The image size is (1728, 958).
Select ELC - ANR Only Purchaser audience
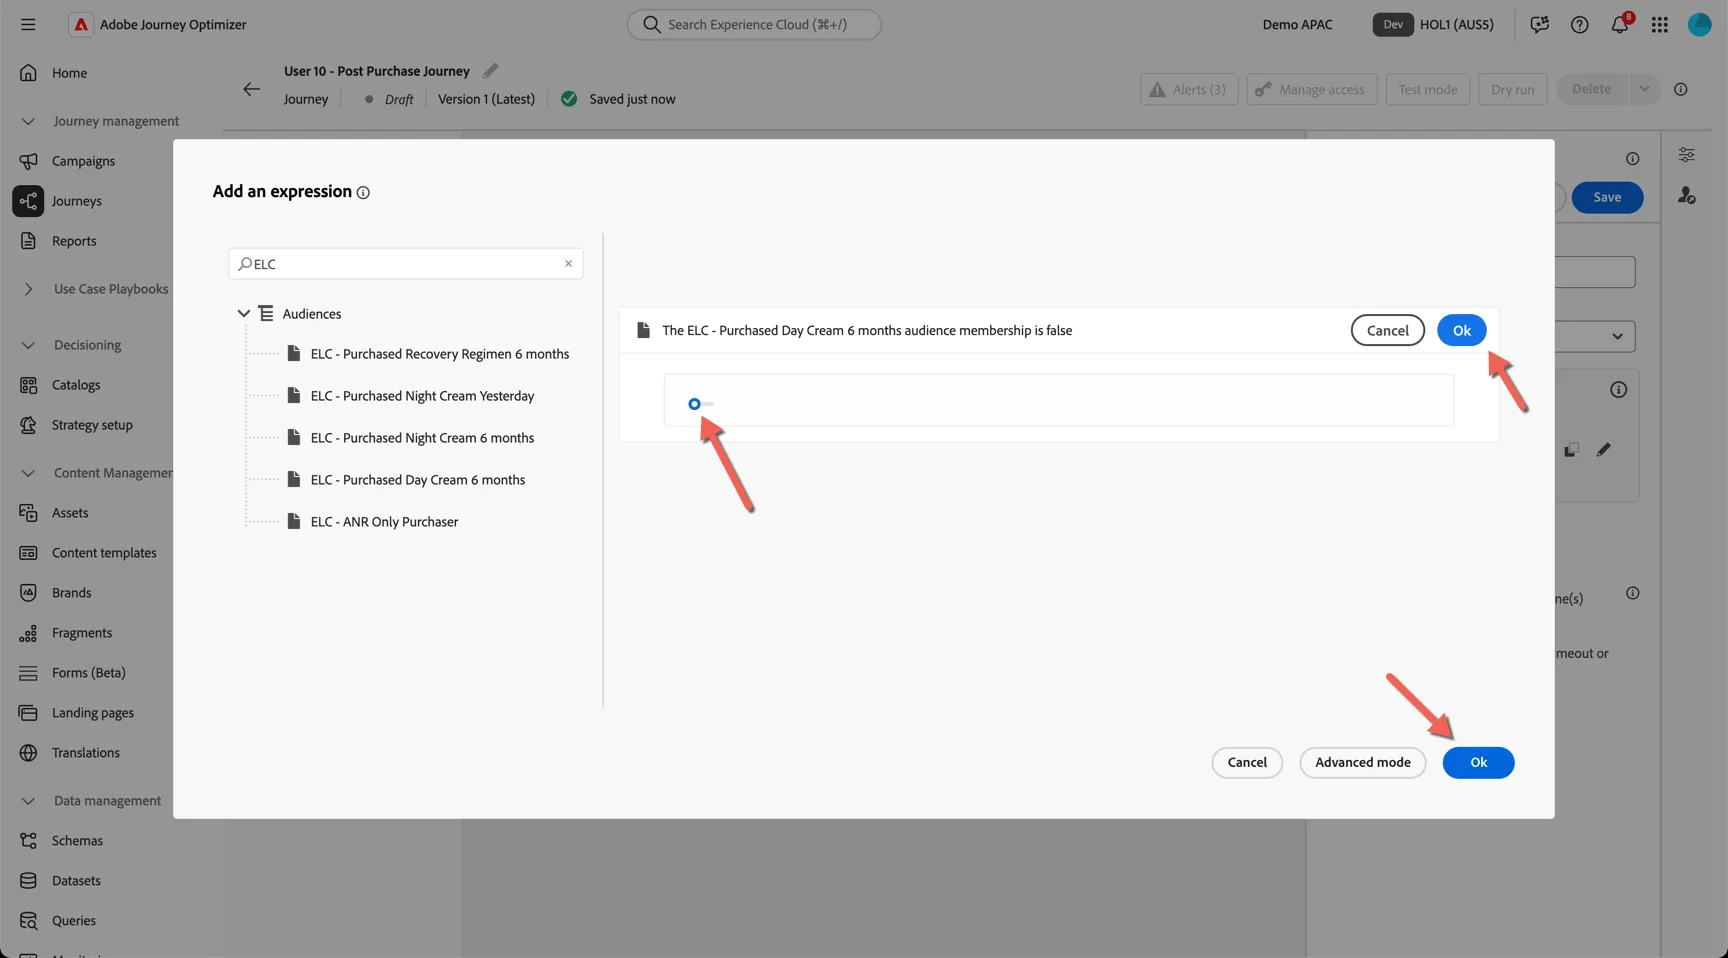(x=384, y=522)
